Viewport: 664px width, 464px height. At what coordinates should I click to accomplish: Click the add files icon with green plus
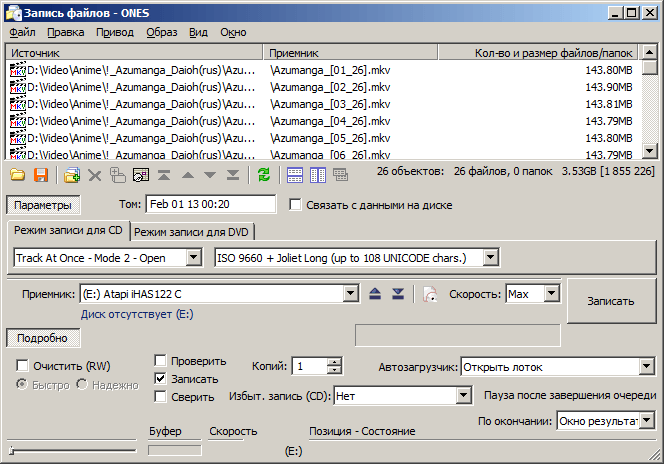[x=71, y=175]
